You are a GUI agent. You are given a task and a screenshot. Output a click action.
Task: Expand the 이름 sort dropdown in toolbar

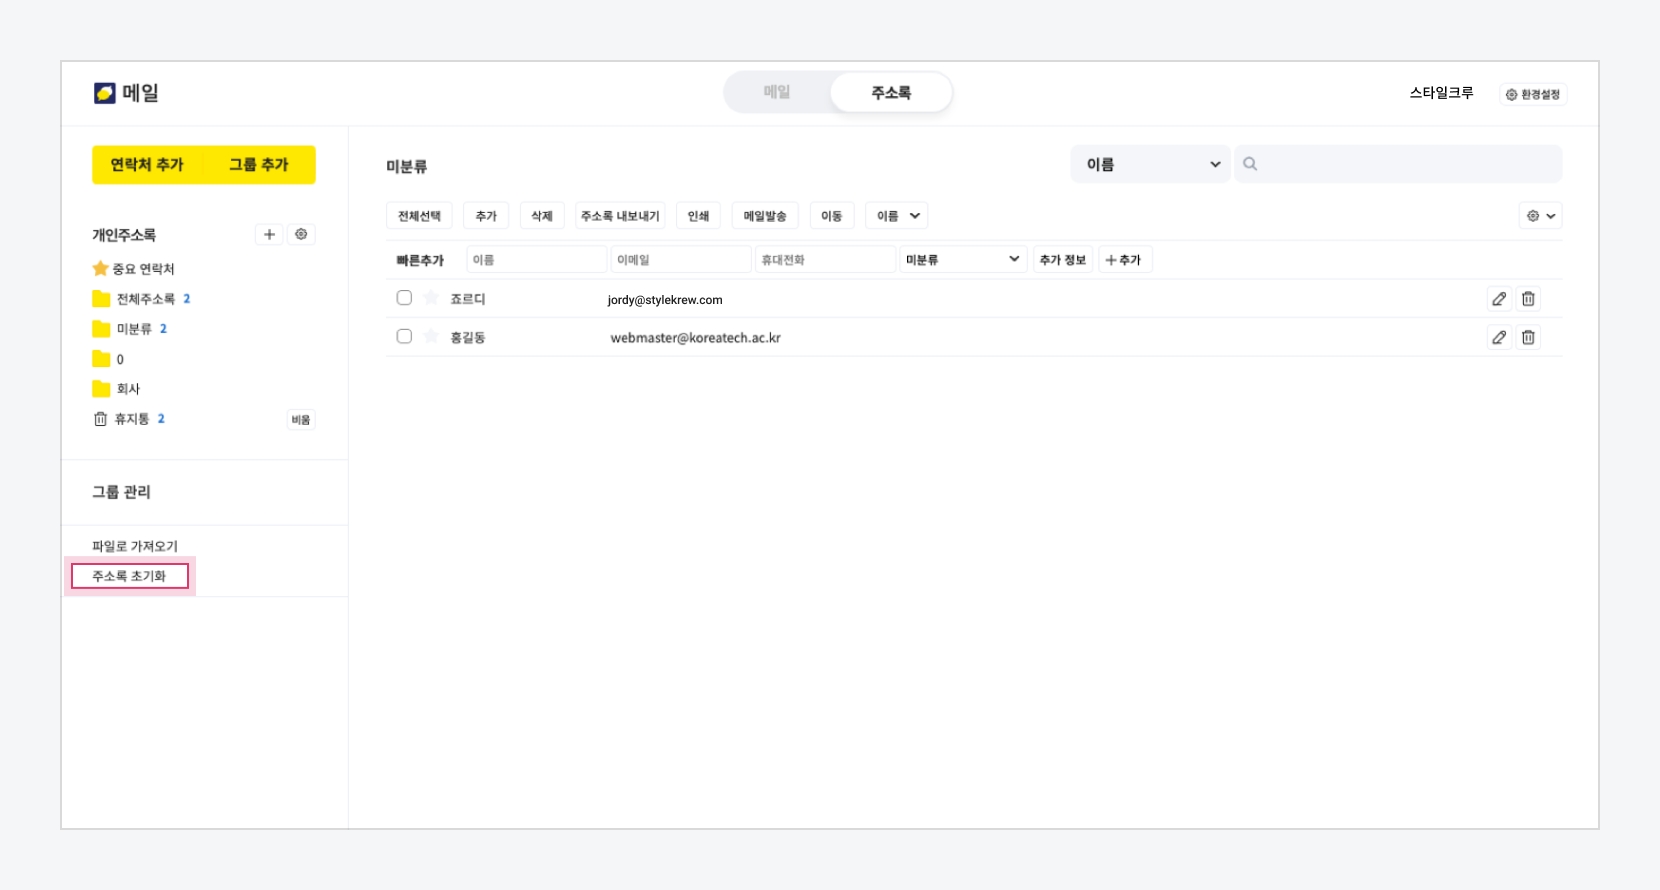pos(897,216)
